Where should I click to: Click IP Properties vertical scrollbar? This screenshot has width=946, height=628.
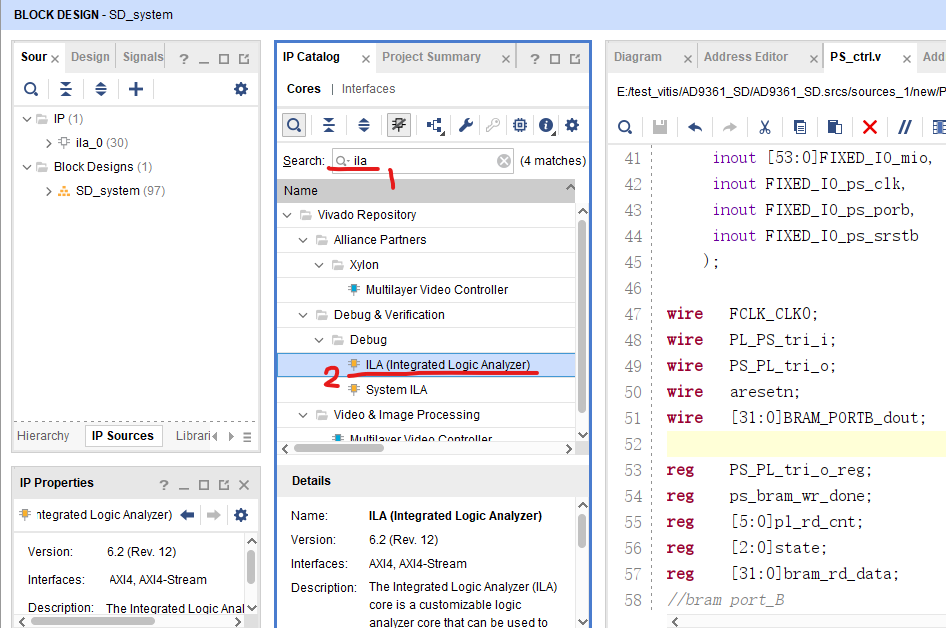tap(252, 566)
